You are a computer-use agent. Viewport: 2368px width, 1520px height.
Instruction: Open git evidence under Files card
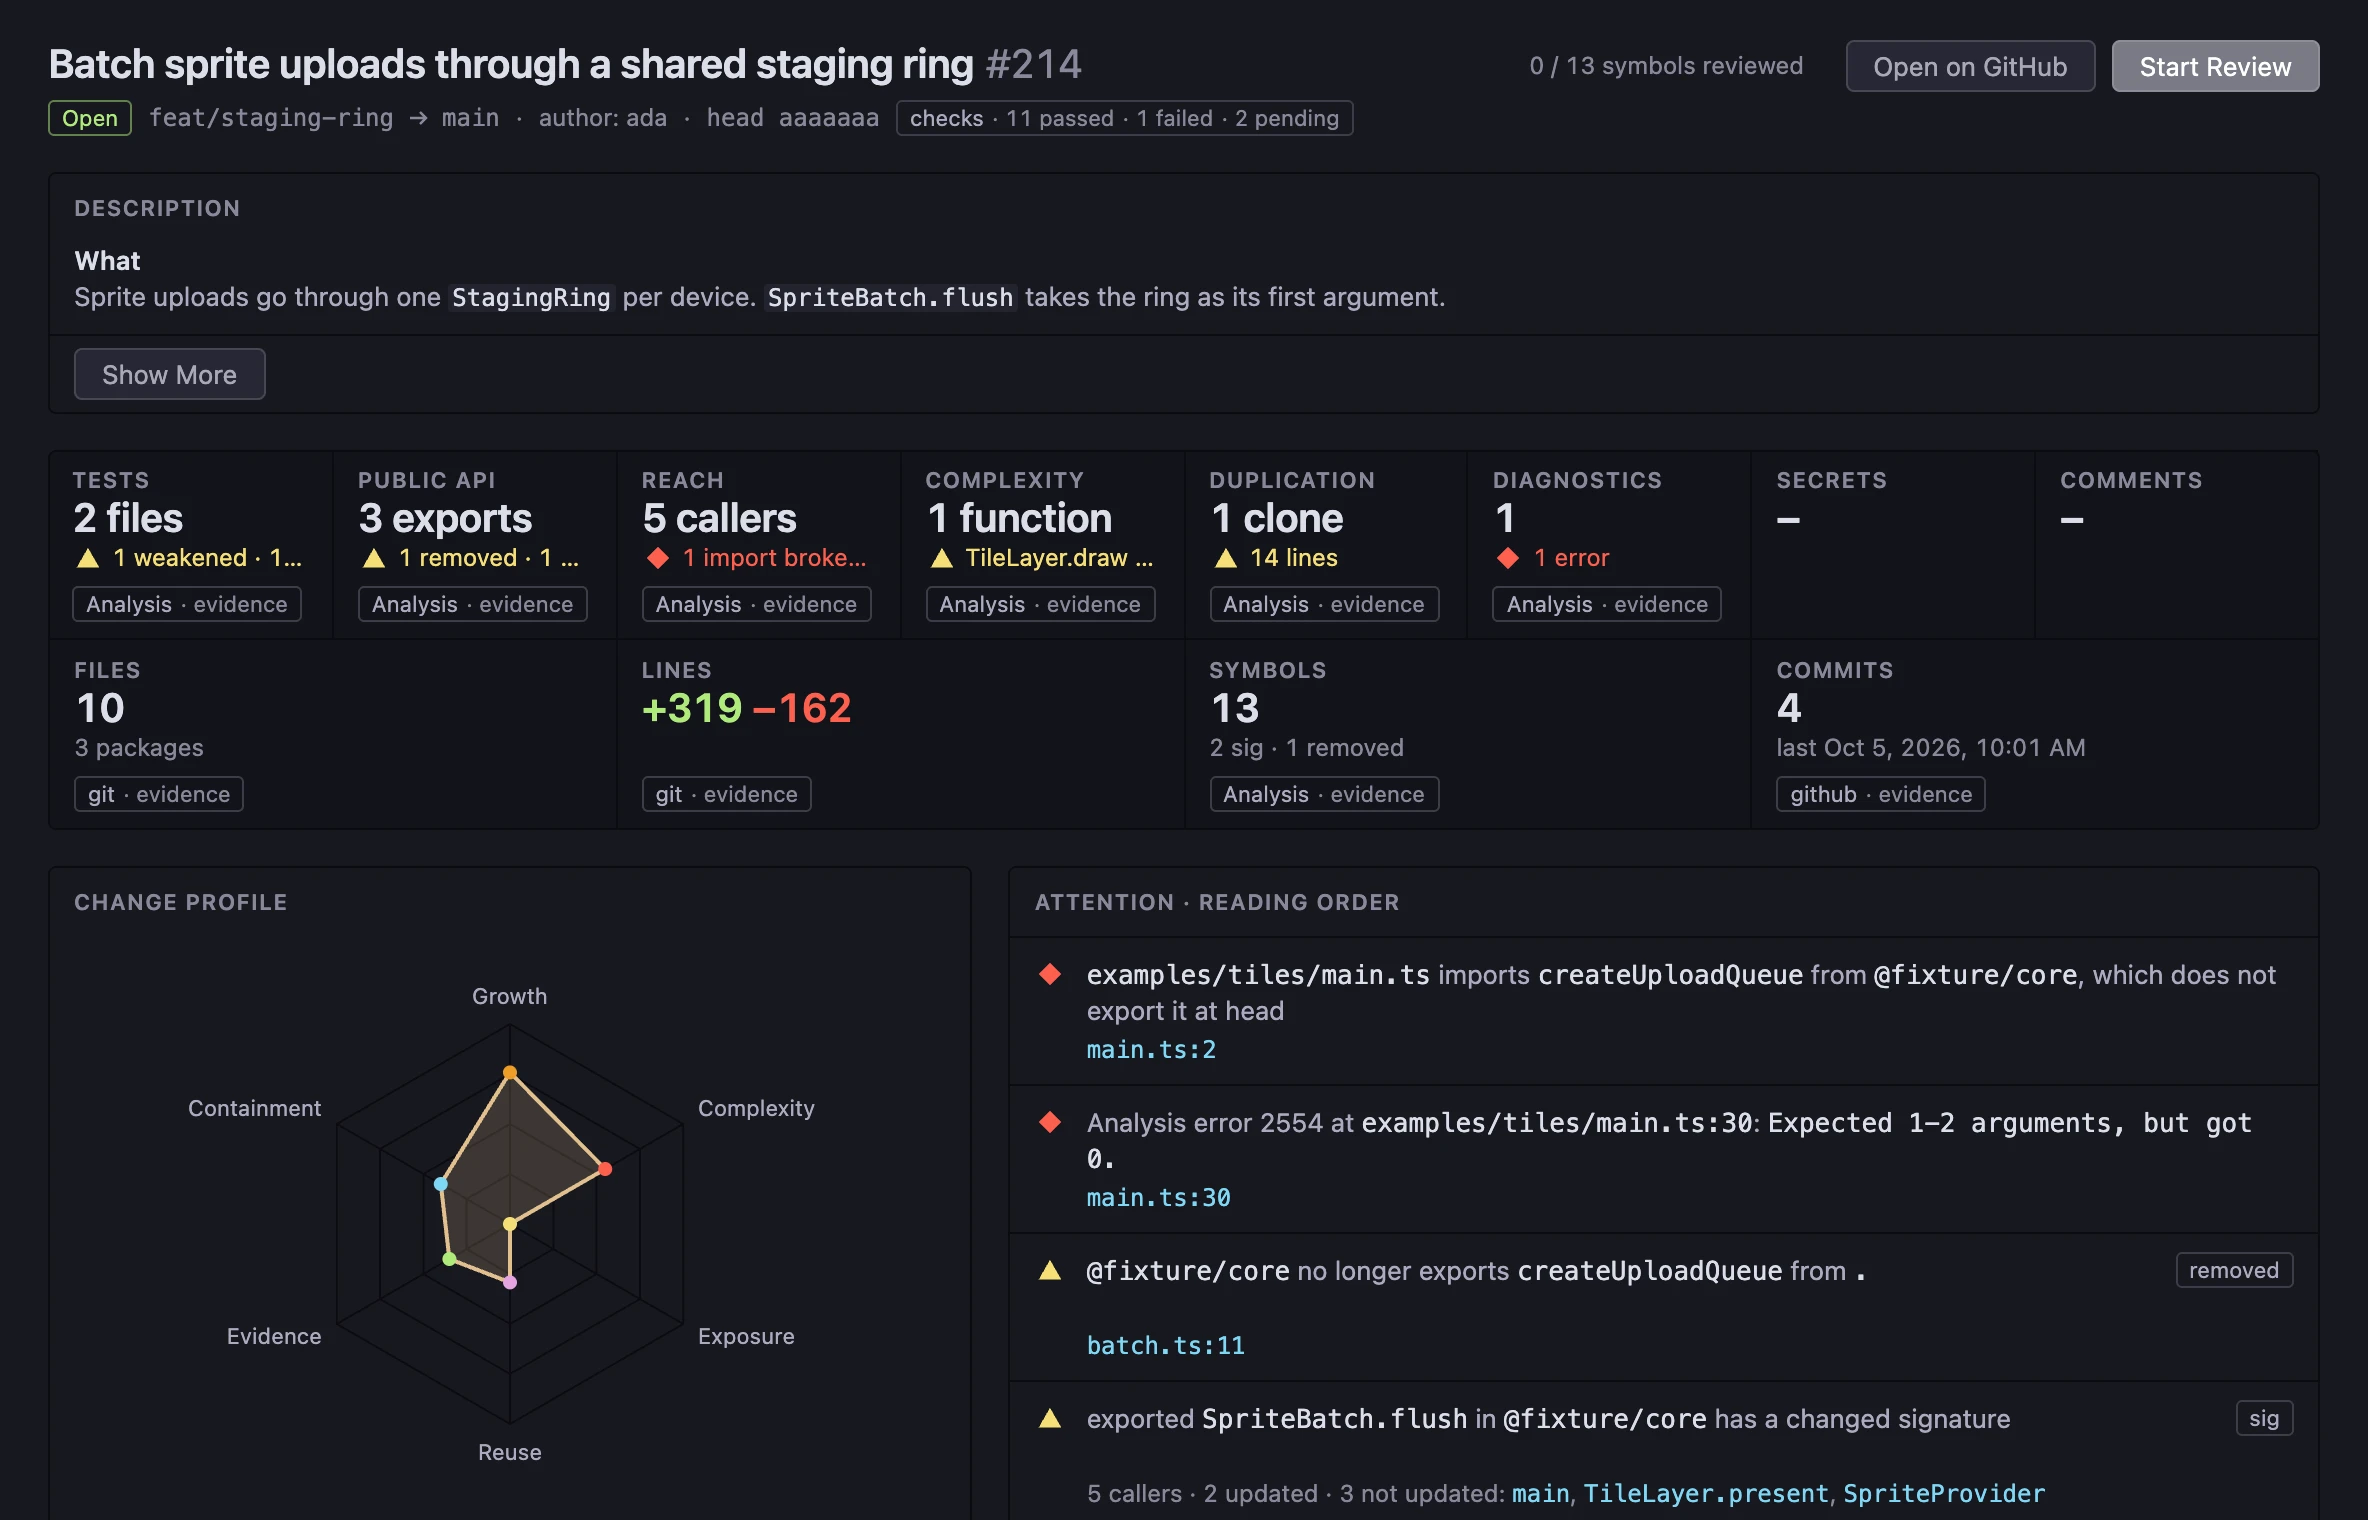pyautogui.click(x=159, y=794)
